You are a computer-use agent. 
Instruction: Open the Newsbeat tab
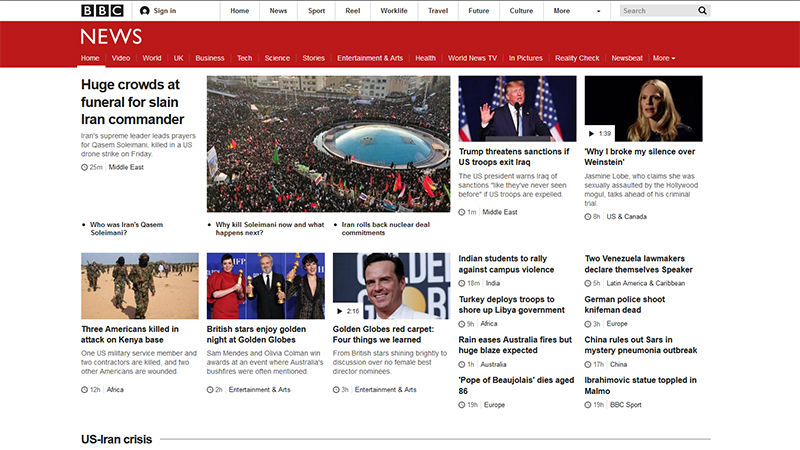tap(627, 58)
